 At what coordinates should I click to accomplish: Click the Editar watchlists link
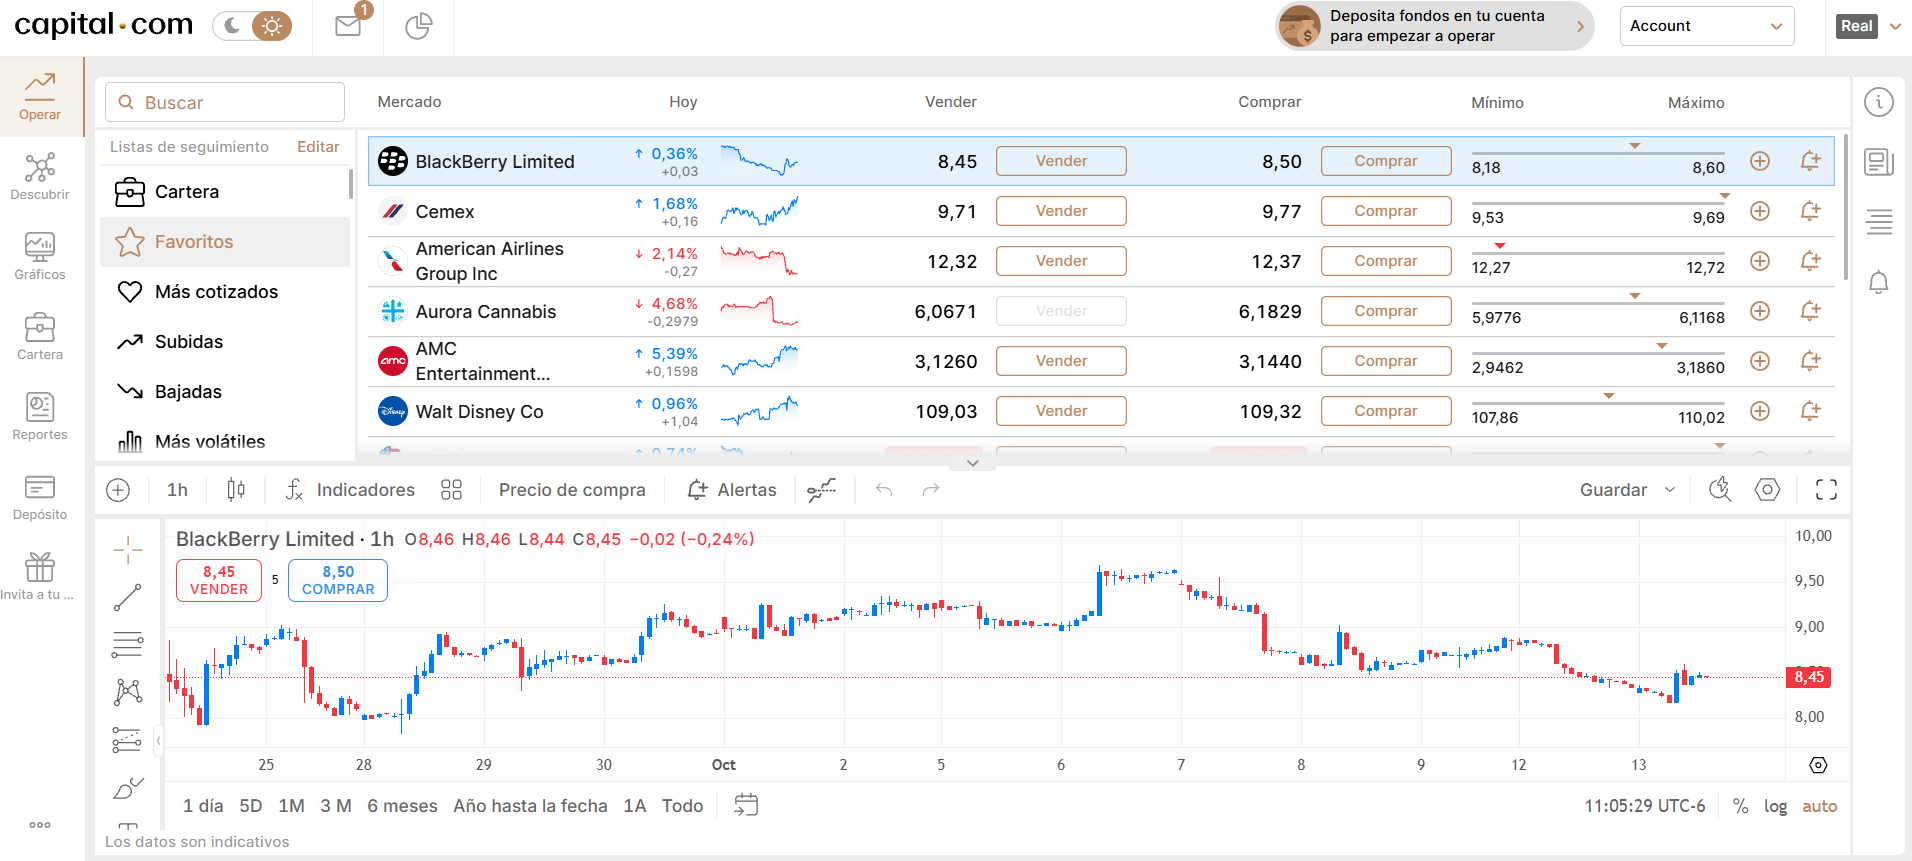[x=318, y=147]
